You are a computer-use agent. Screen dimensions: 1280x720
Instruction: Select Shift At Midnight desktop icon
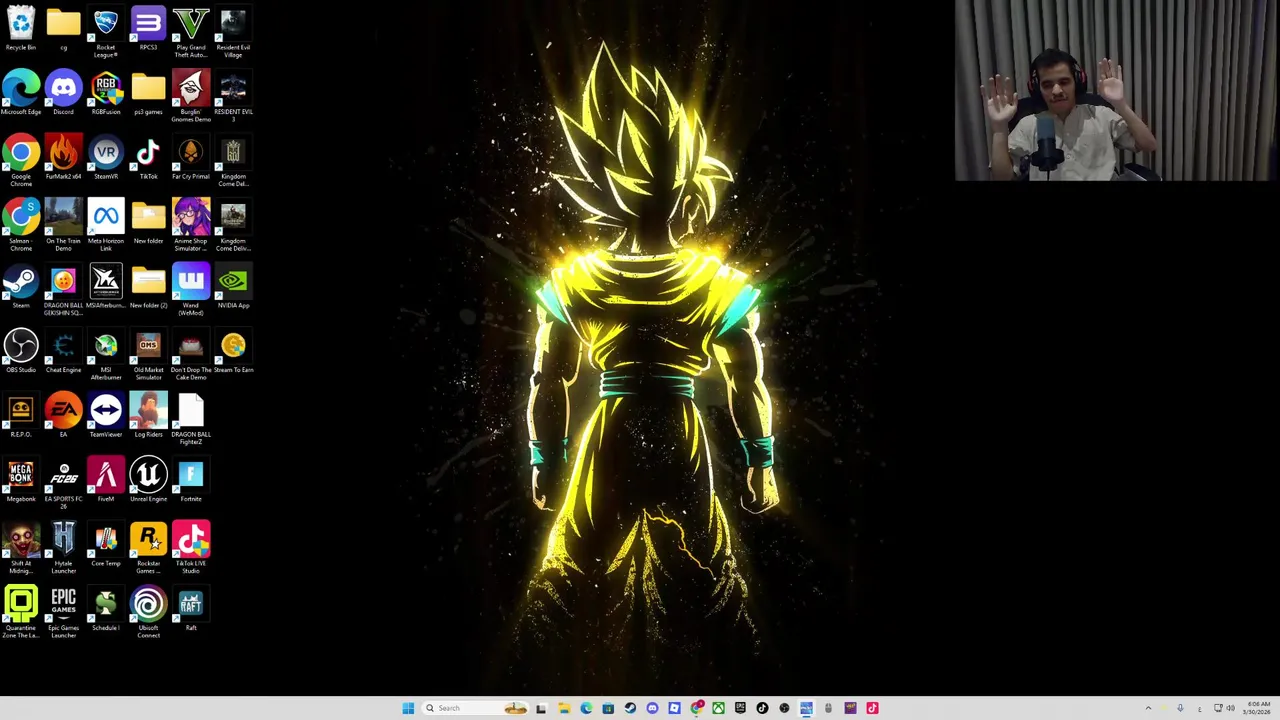pyautogui.click(x=21, y=549)
